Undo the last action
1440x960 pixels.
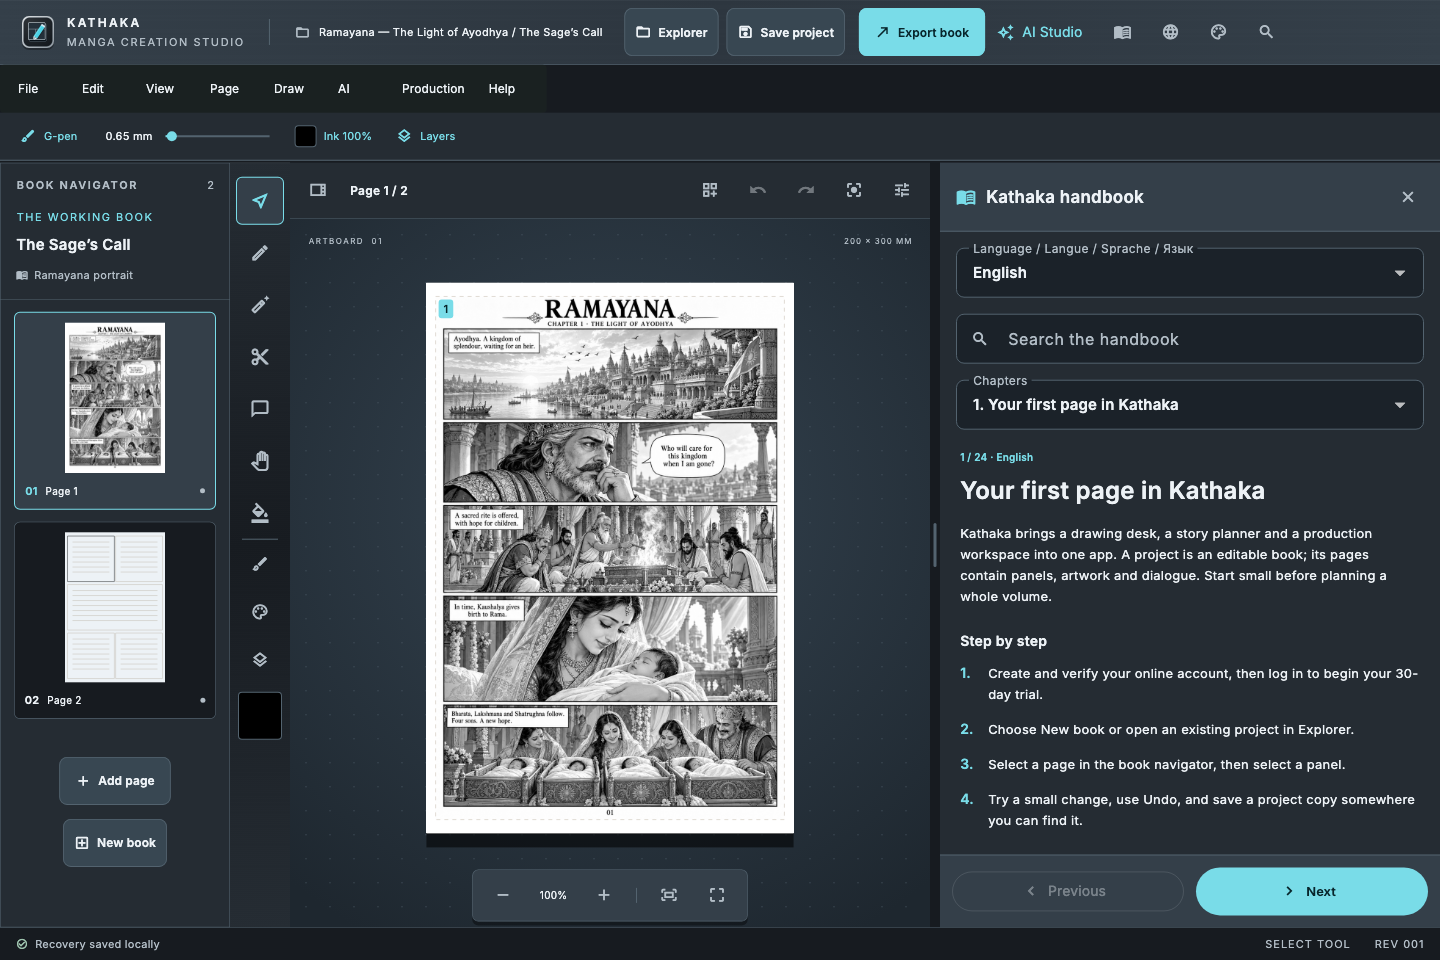[758, 190]
